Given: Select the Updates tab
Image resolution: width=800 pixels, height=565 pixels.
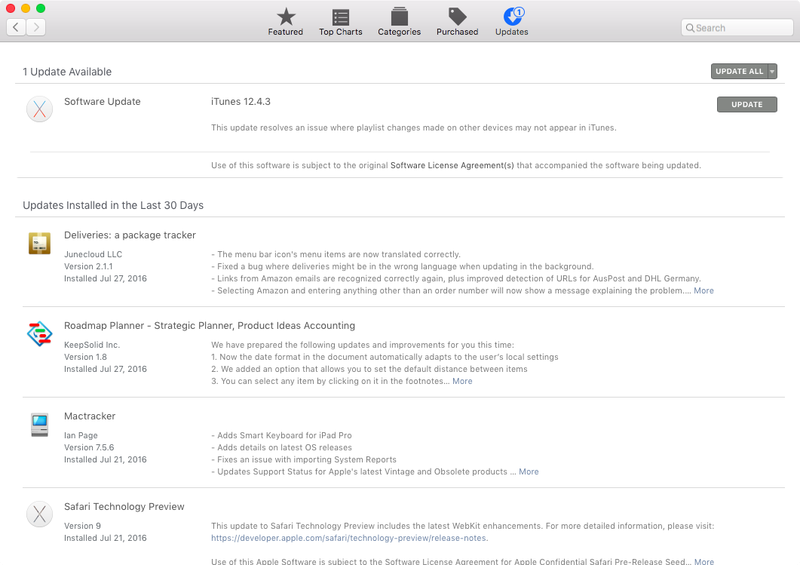Looking at the screenshot, I should 512,22.
